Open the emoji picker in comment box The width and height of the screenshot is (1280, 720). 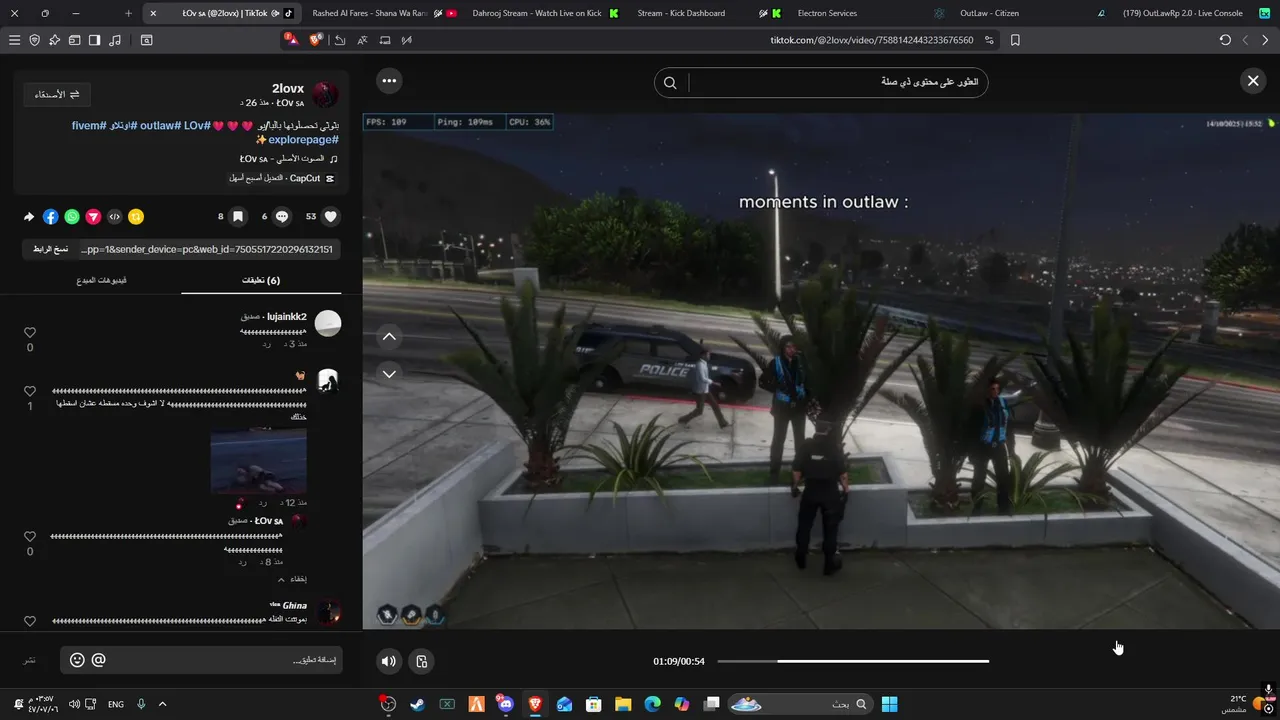point(77,660)
